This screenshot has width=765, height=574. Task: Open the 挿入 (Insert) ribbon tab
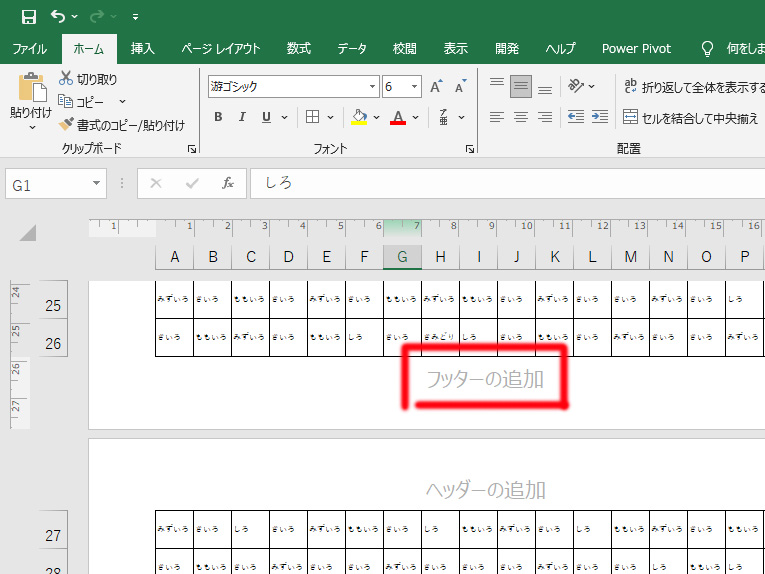click(x=143, y=48)
